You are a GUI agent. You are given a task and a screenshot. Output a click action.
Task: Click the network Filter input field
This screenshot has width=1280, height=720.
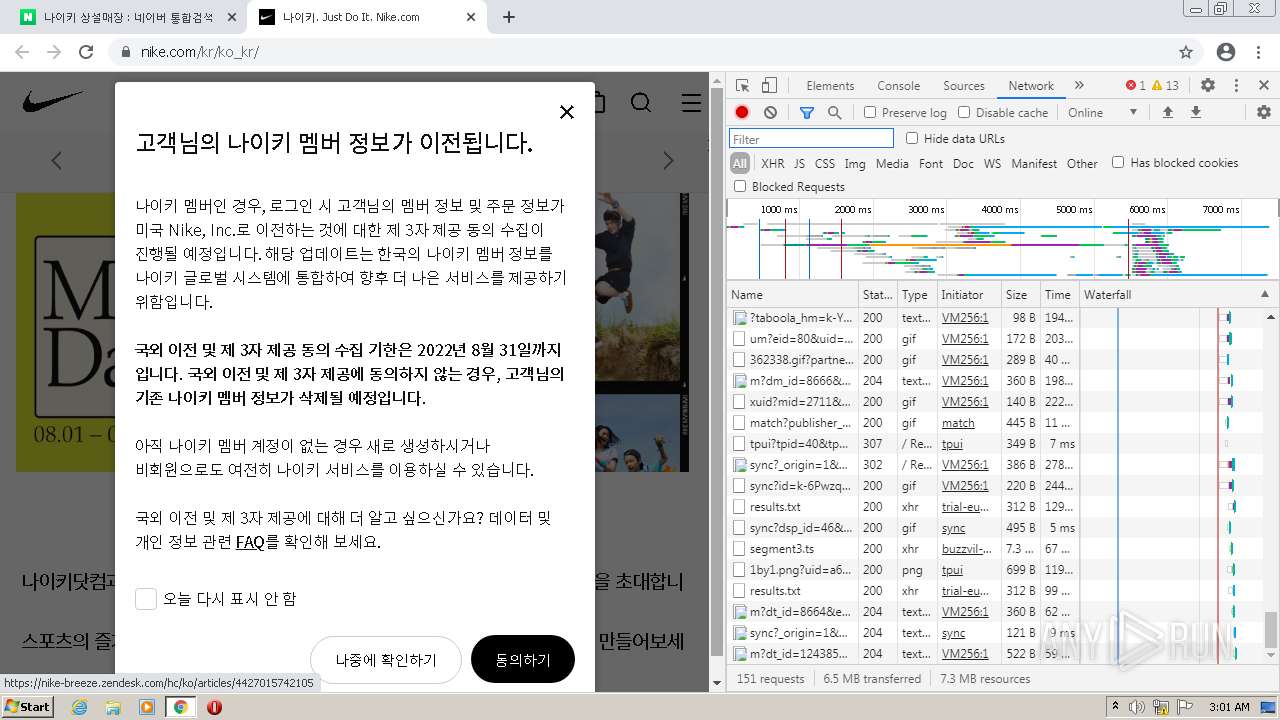811,139
